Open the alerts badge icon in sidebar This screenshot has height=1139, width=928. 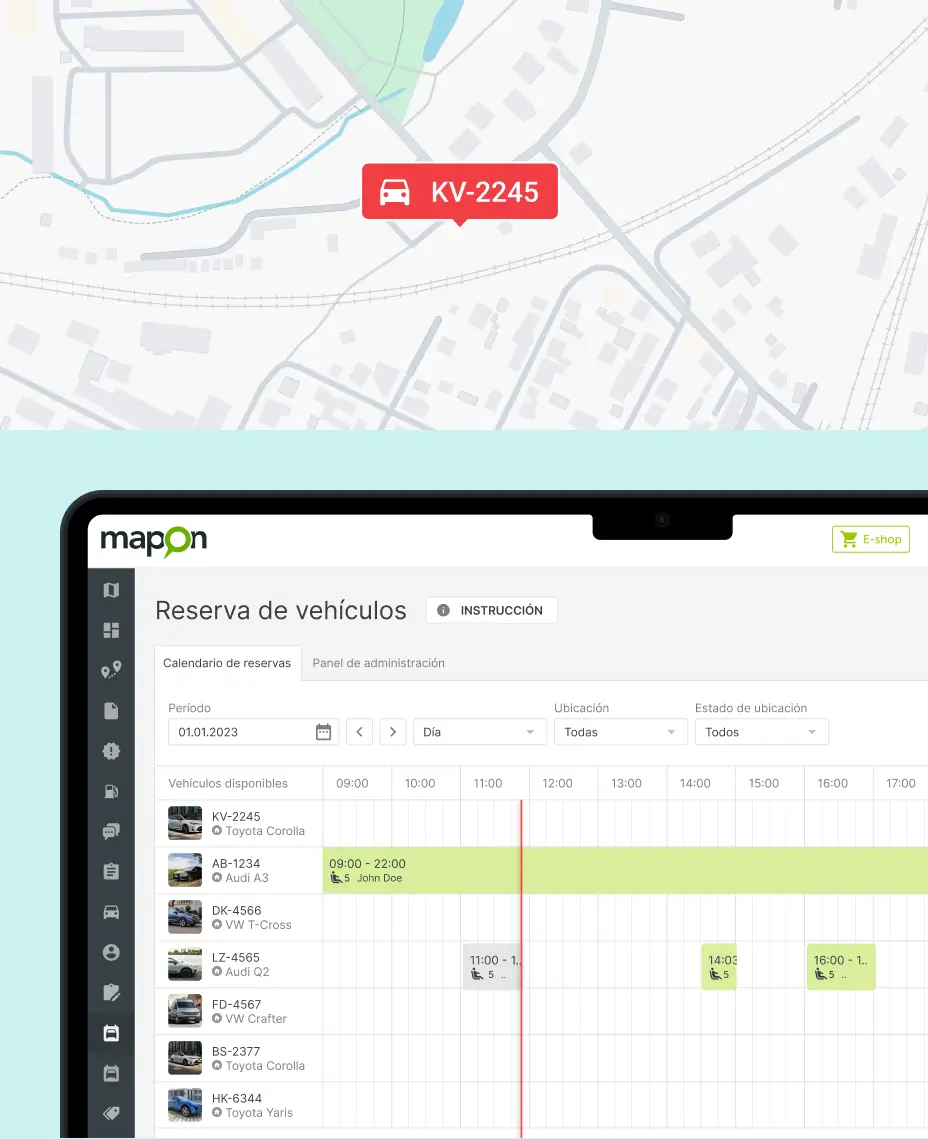point(111,751)
